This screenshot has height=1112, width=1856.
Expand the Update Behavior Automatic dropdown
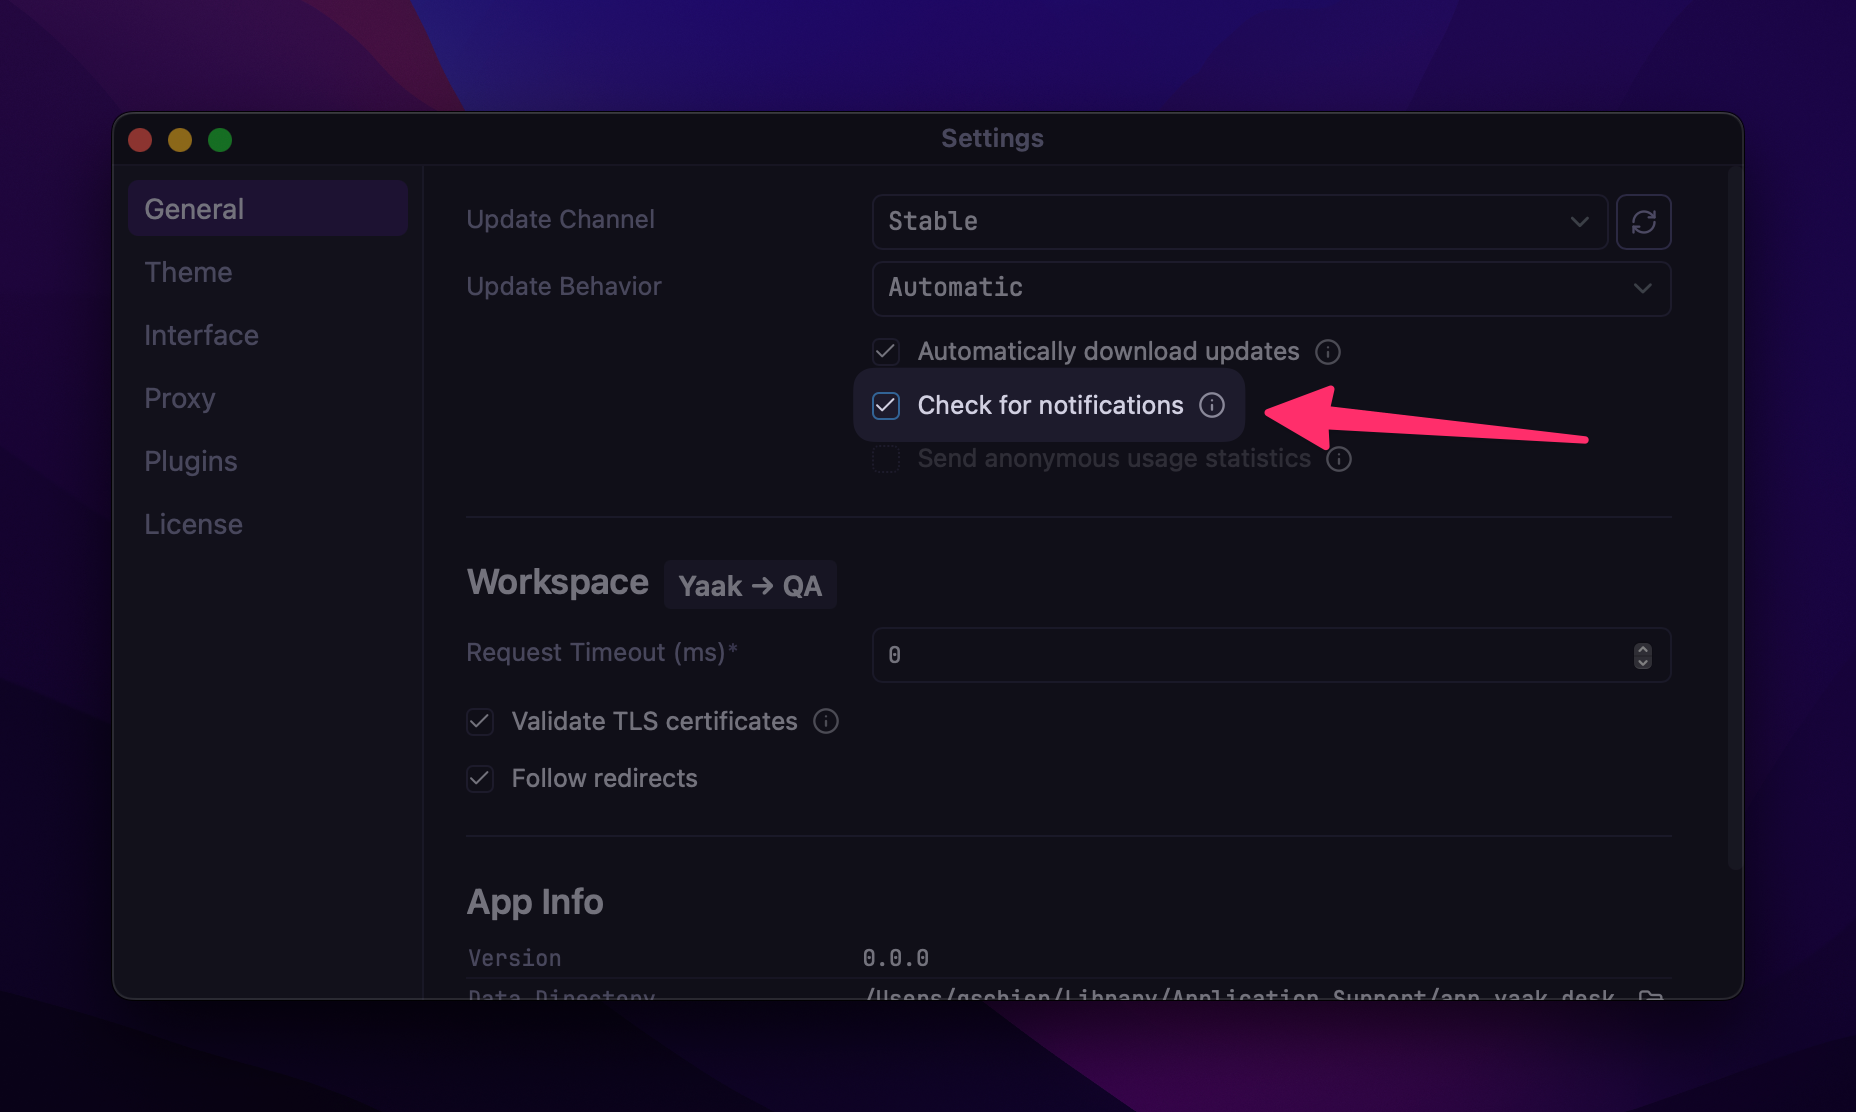[x=1270, y=288]
